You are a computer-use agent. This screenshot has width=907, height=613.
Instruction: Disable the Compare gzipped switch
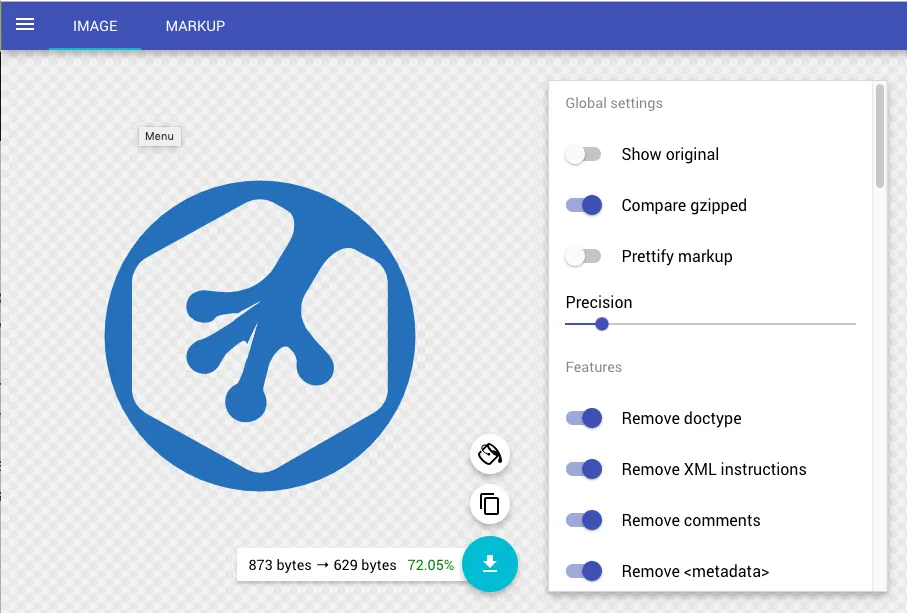tap(584, 206)
